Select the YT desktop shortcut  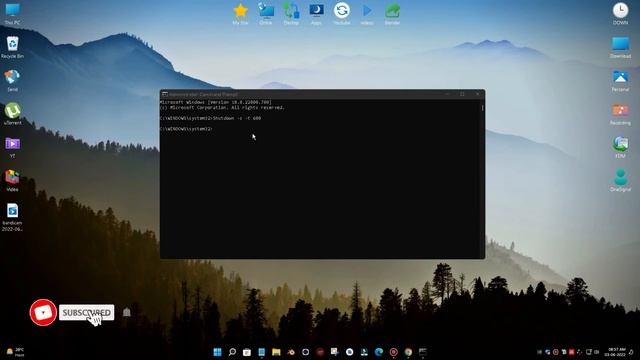pos(12,147)
